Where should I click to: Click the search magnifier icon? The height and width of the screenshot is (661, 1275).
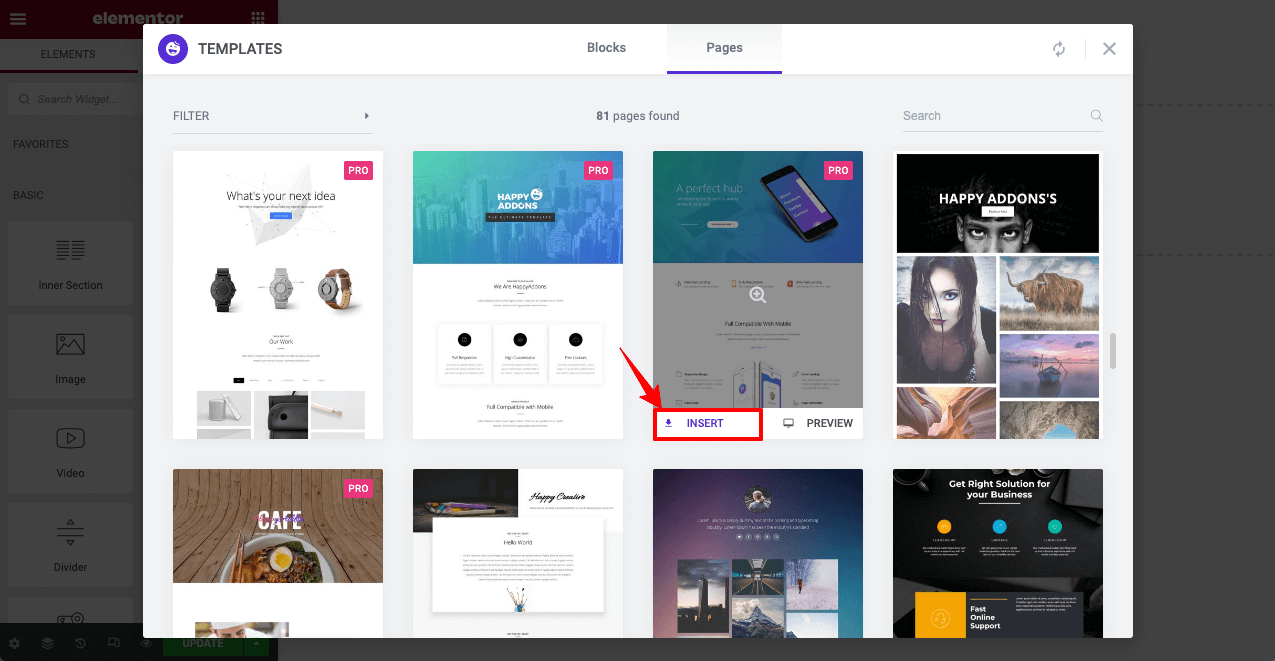pyautogui.click(x=1096, y=116)
